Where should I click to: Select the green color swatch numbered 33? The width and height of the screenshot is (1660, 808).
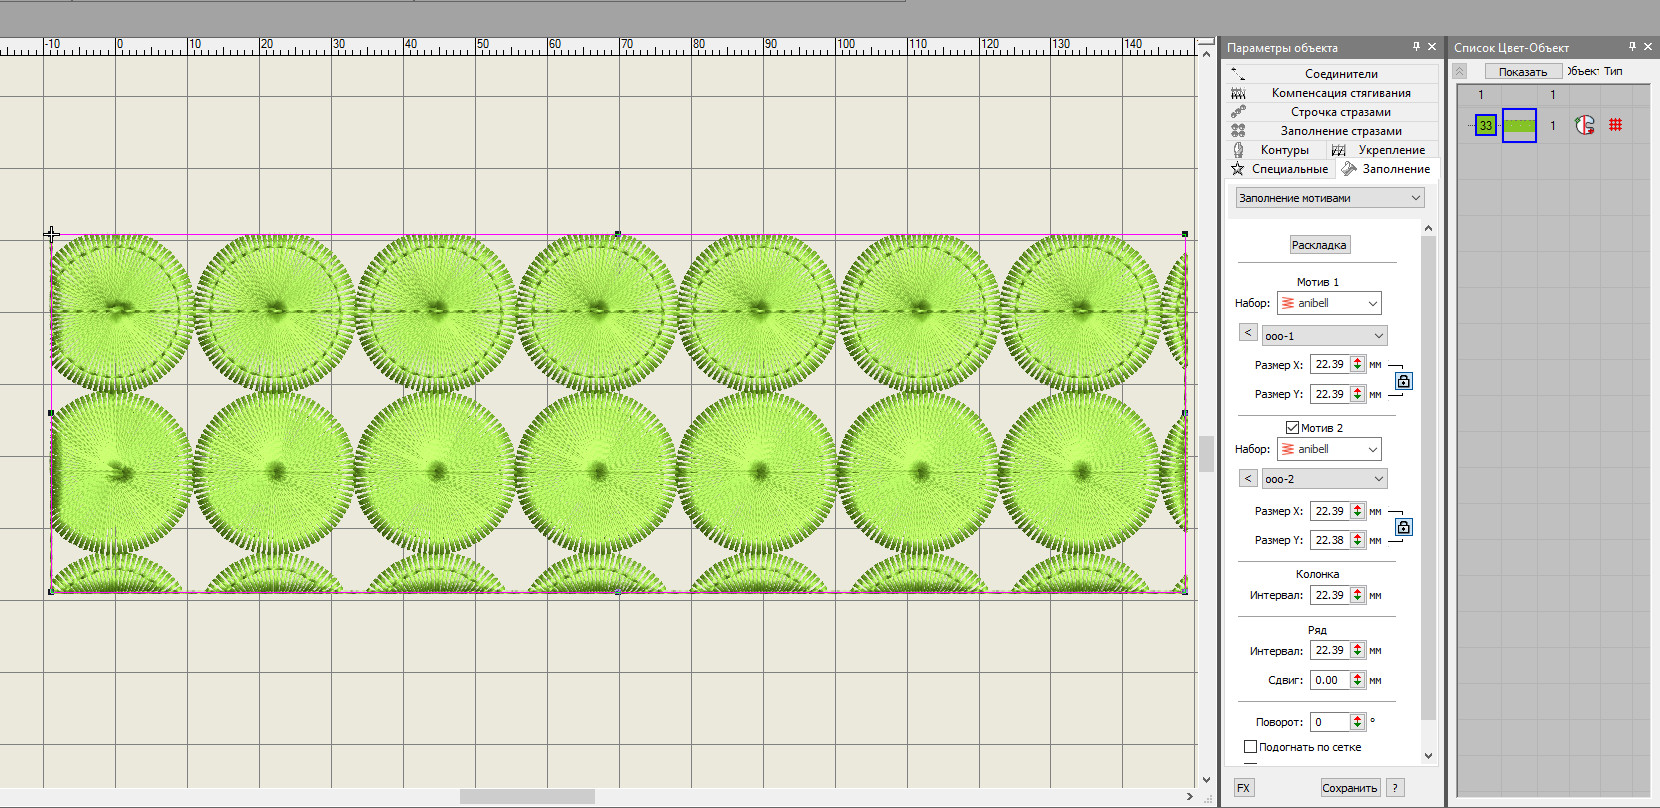[1486, 125]
